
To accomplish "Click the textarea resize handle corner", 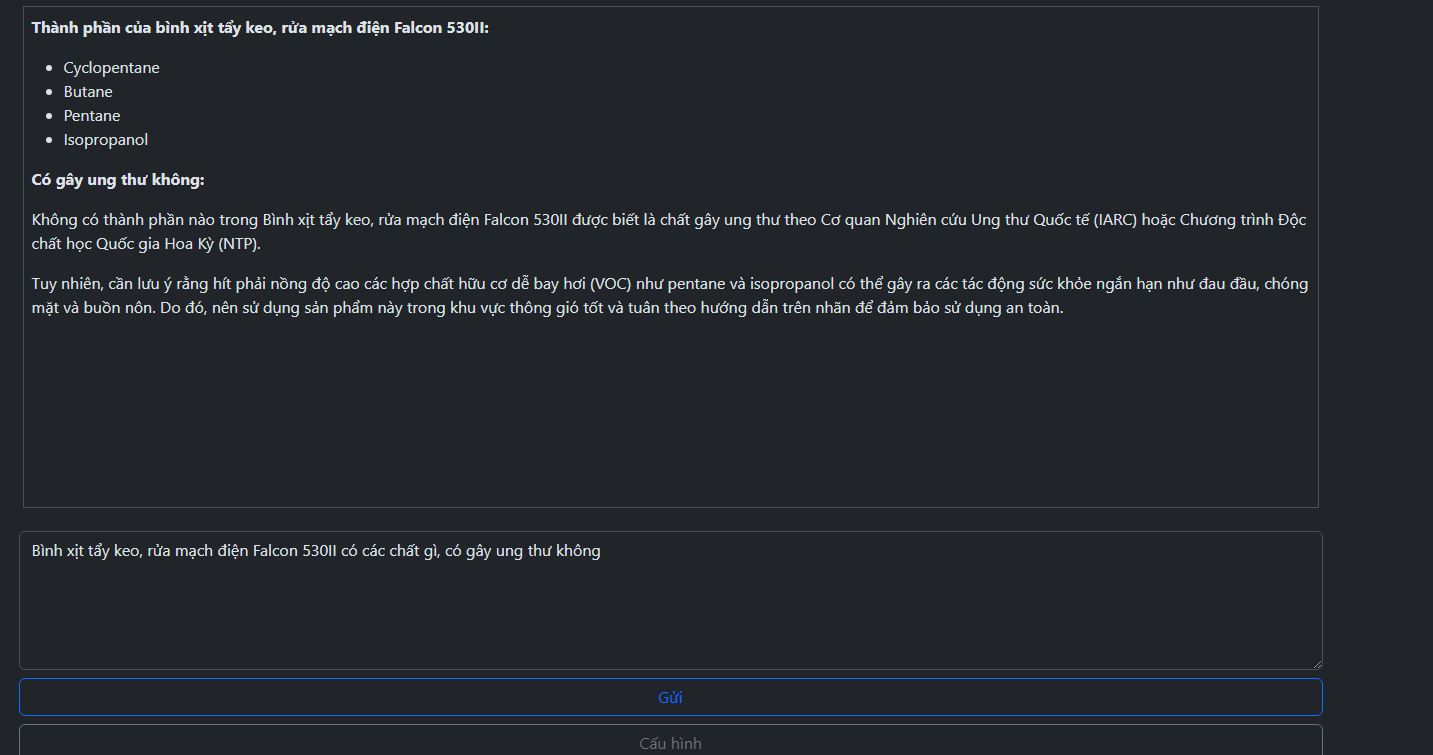I will coord(1317,664).
